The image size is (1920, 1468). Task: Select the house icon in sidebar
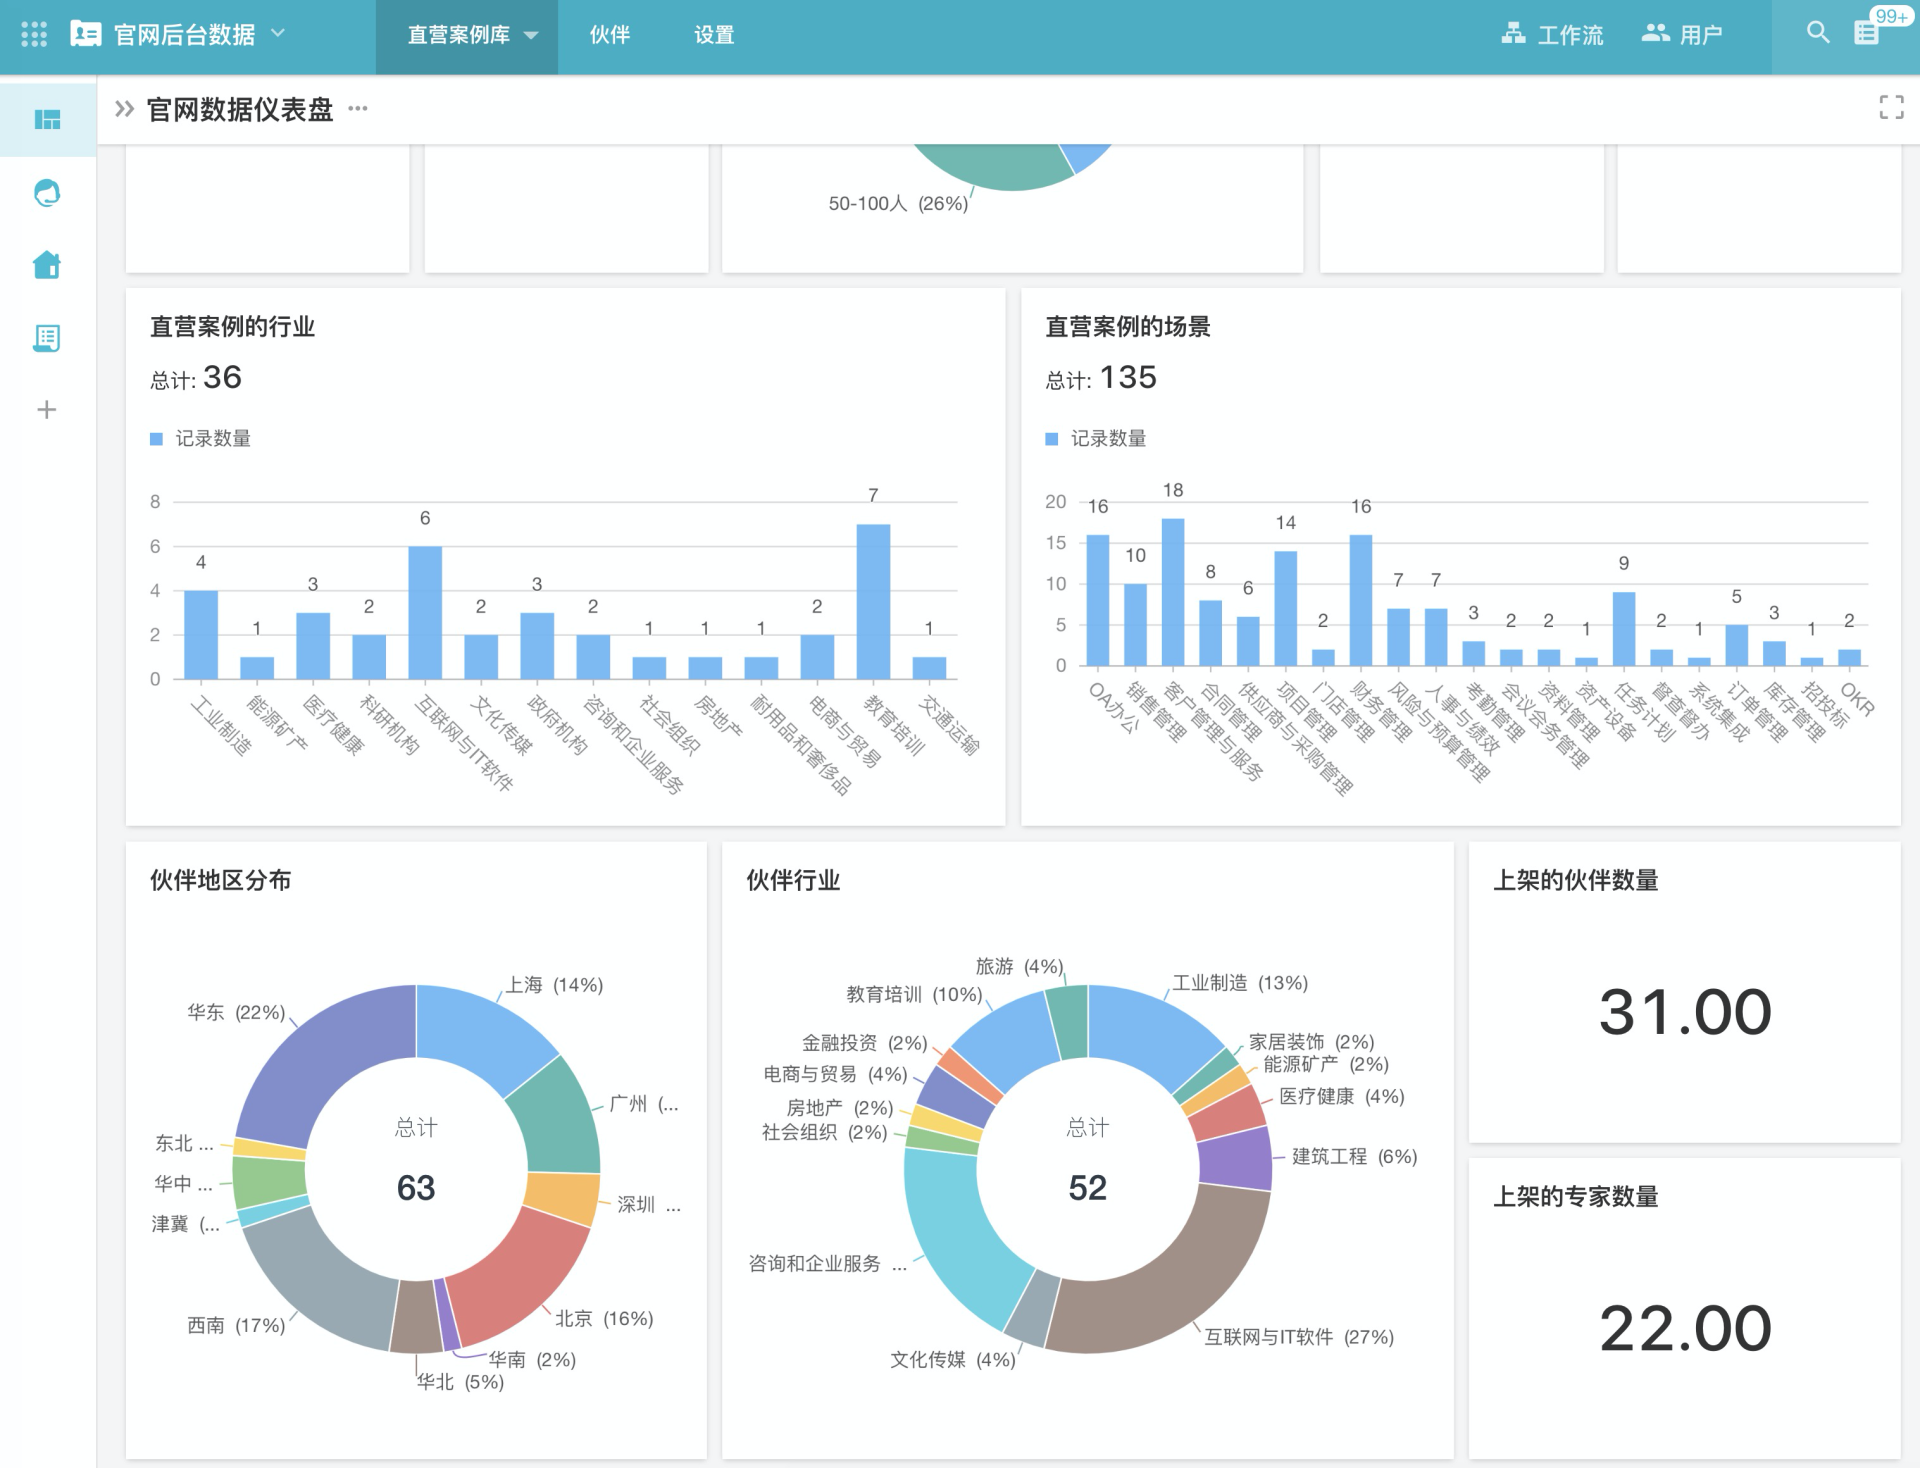tap(47, 265)
